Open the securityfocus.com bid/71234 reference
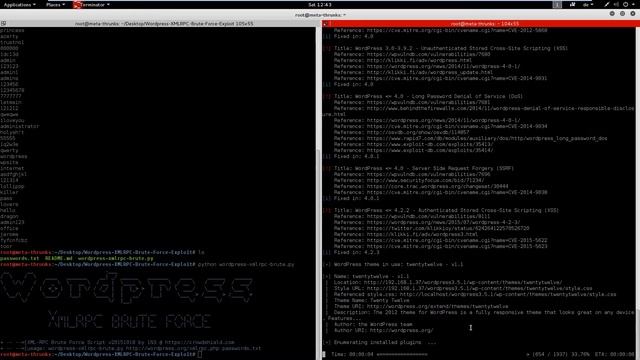This screenshot has width=640, height=360. tap(425, 180)
